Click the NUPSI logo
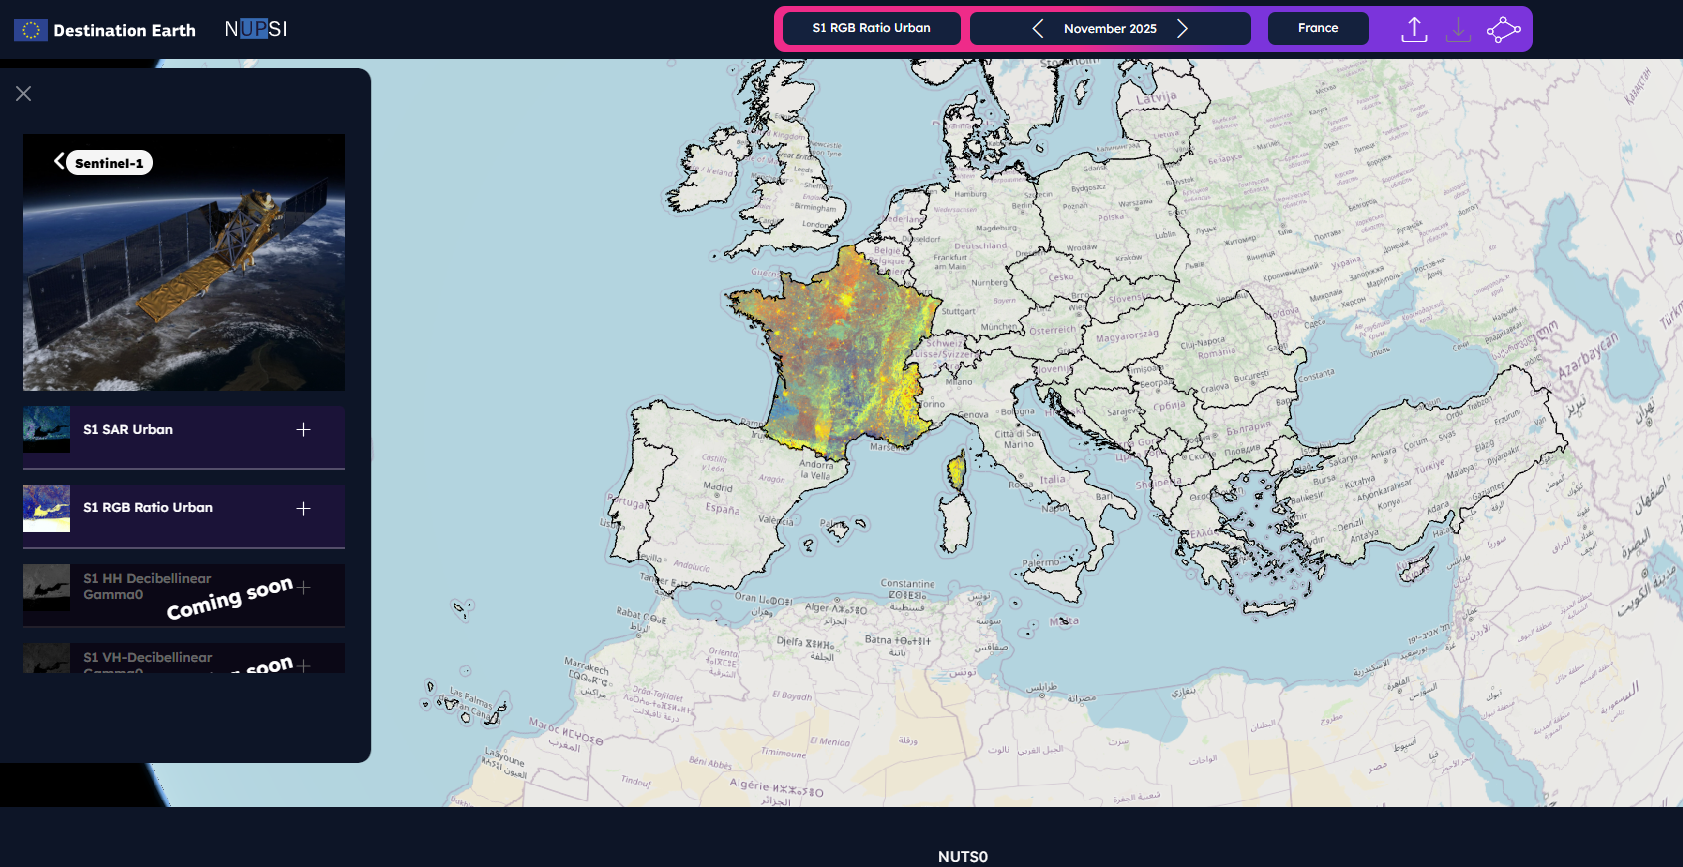 pos(256,29)
